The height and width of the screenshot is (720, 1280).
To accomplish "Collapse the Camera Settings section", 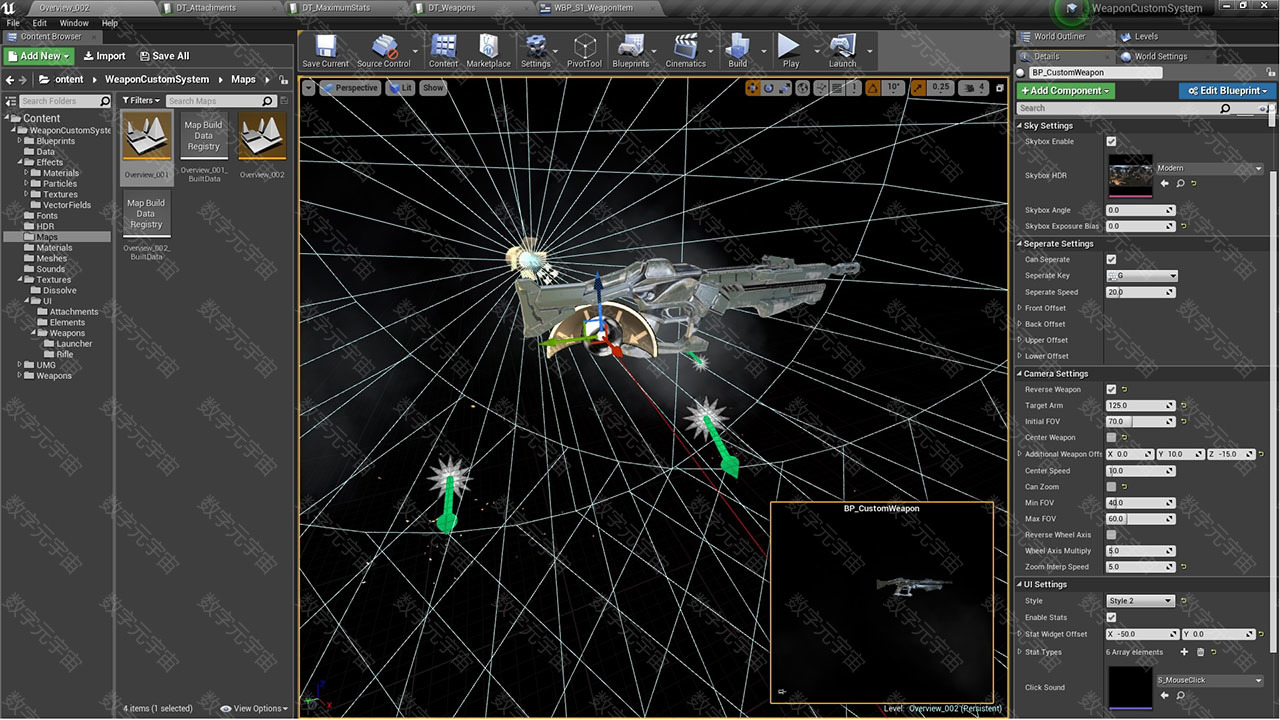I will tap(1019, 374).
